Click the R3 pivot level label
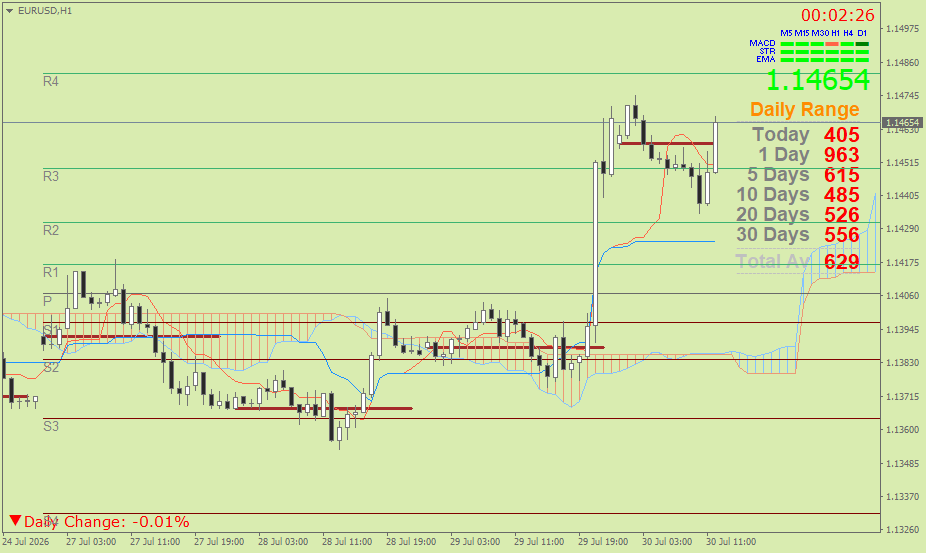This screenshot has width=926, height=553. pos(51,177)
